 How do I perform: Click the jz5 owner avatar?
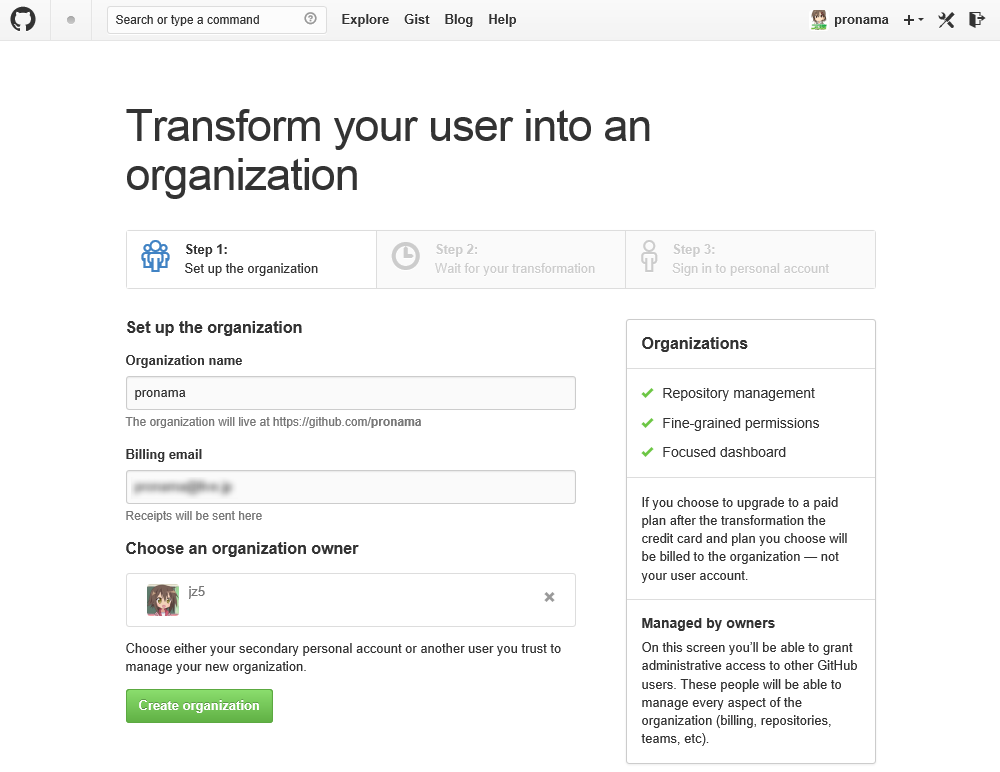click(x=163, y=600)
